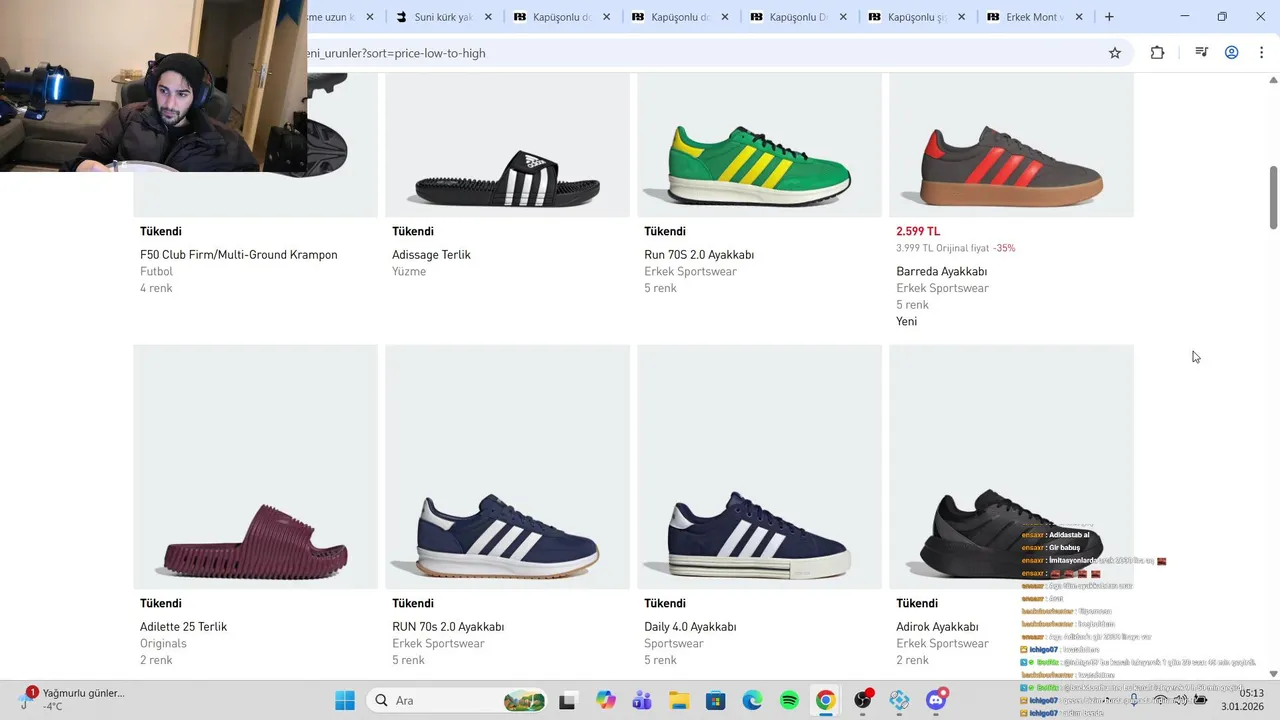The image size is (1280, 720).
Task: Open Task View from the taskbar
Action: [568, 700]
